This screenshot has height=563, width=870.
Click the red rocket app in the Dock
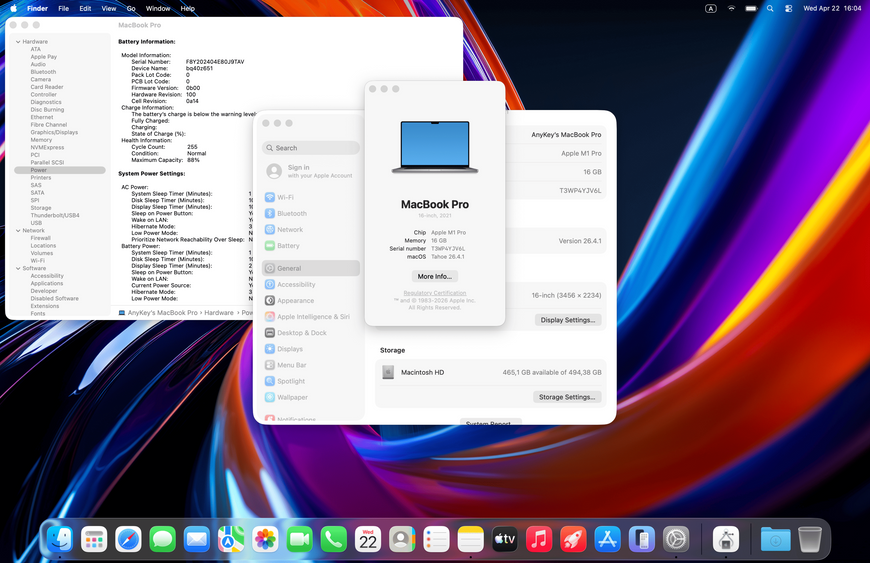point(573,539)
